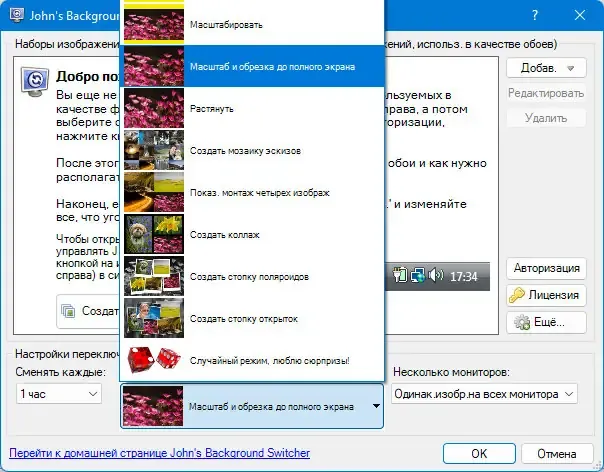This screenshot has width=604, height=472.
Task: Choose 'Показ. монтаж четырех изображ' option
Action: [252, 192]
